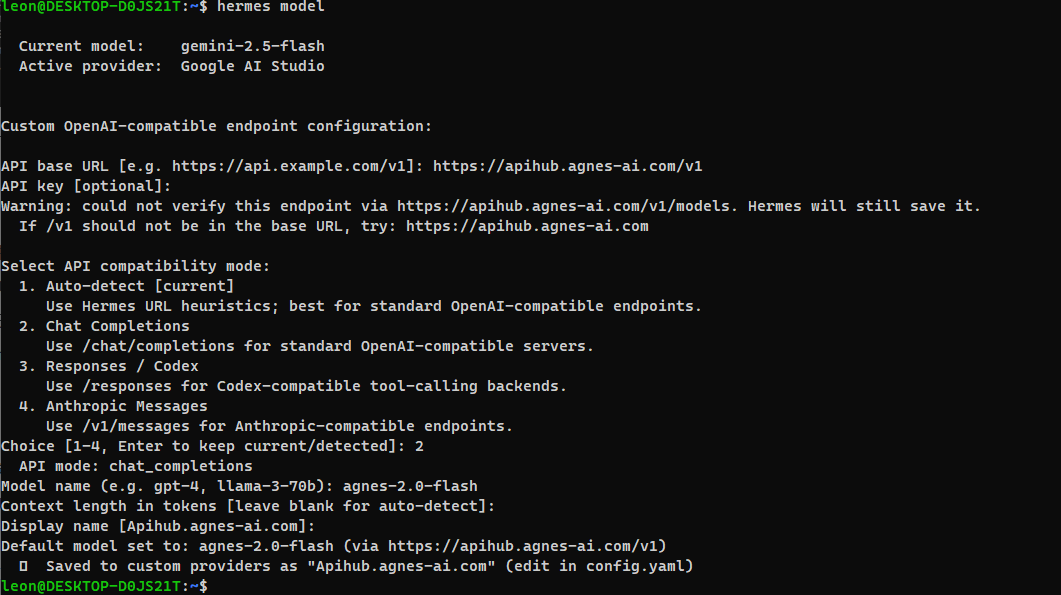Screen dimensions: 1061x595
Task: Click the entered choice '2' value
Action: pyautogui.click(x=420, y=446)
